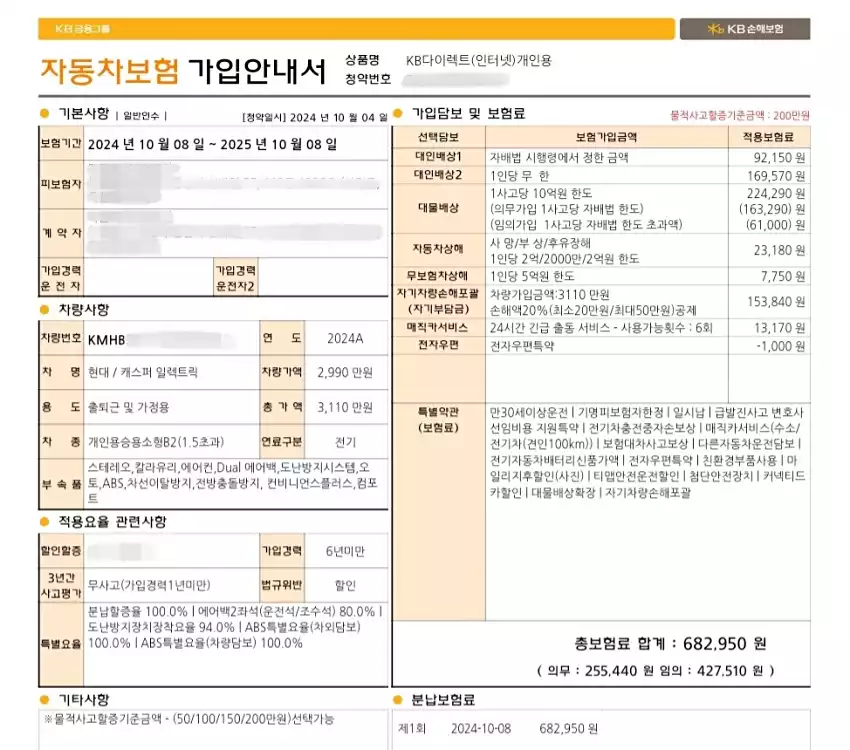The image size is (850, 750).
Task: Select the 자동차보험 가입안내서 title
Action: 184,71
